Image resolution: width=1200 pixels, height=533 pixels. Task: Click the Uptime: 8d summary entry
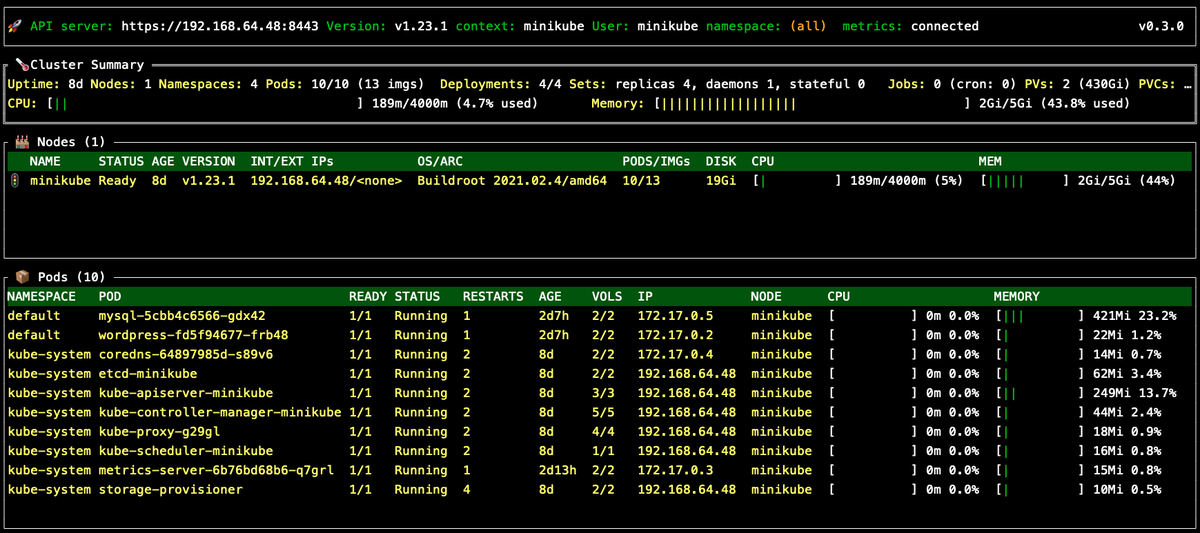click(x=45, y=84)
